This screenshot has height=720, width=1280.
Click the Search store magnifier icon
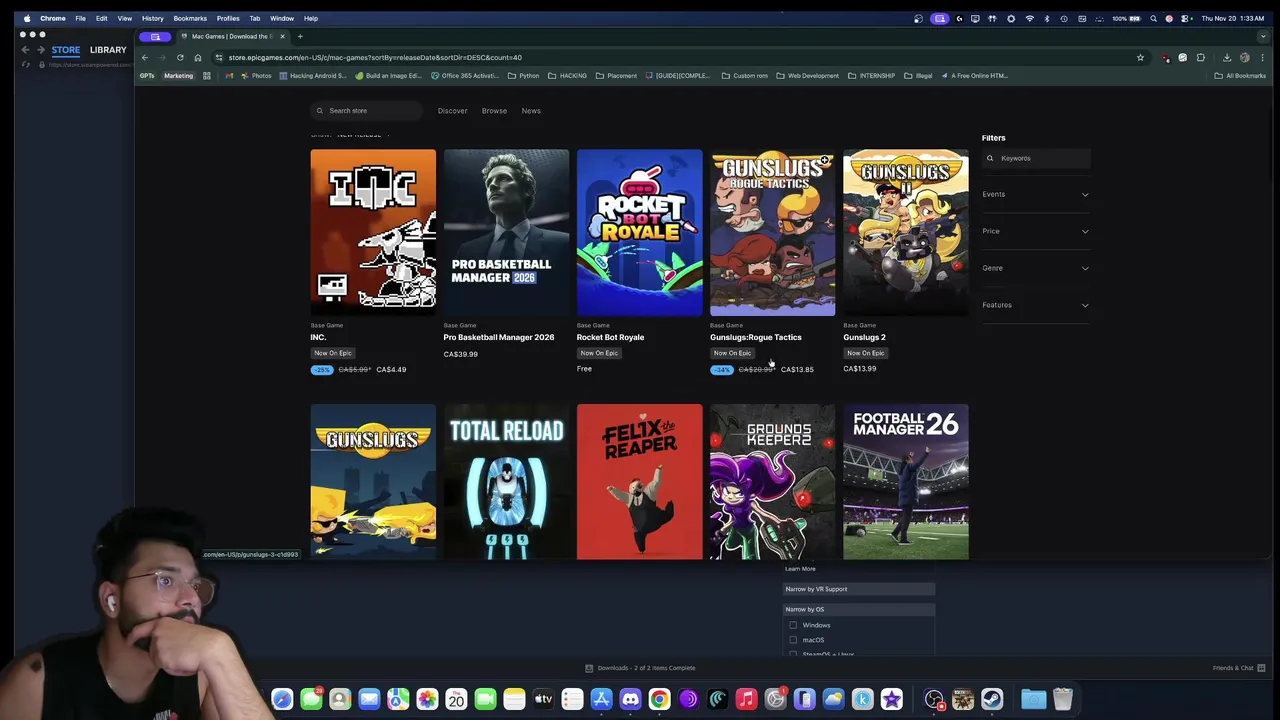click(x=320, y=111)
